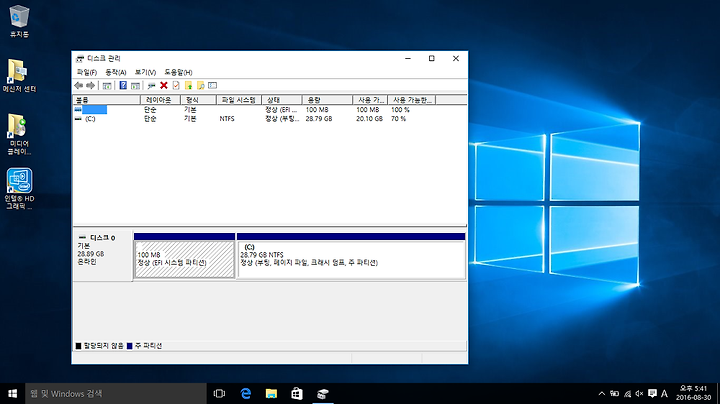Sort by the 레이아웃 column header
This screenshot has width=720, height=404.
click(x=160, y=100)
